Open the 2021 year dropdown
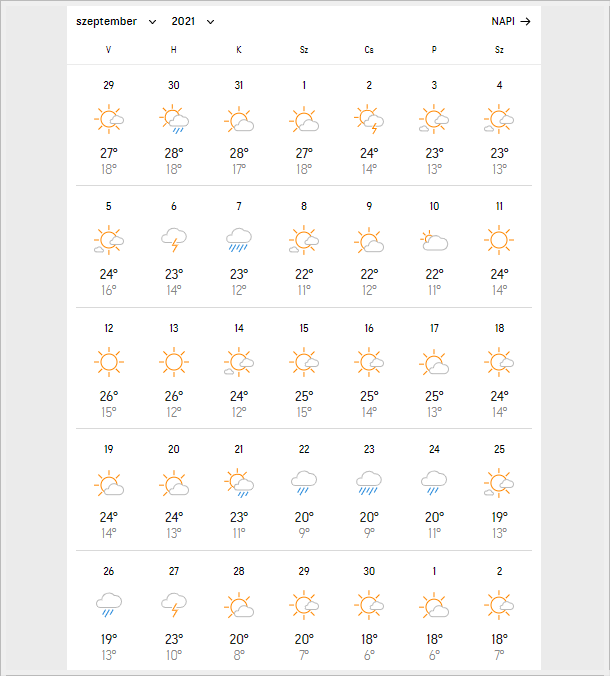The height and width of the screenshot is (676, 610). point(193,21)
